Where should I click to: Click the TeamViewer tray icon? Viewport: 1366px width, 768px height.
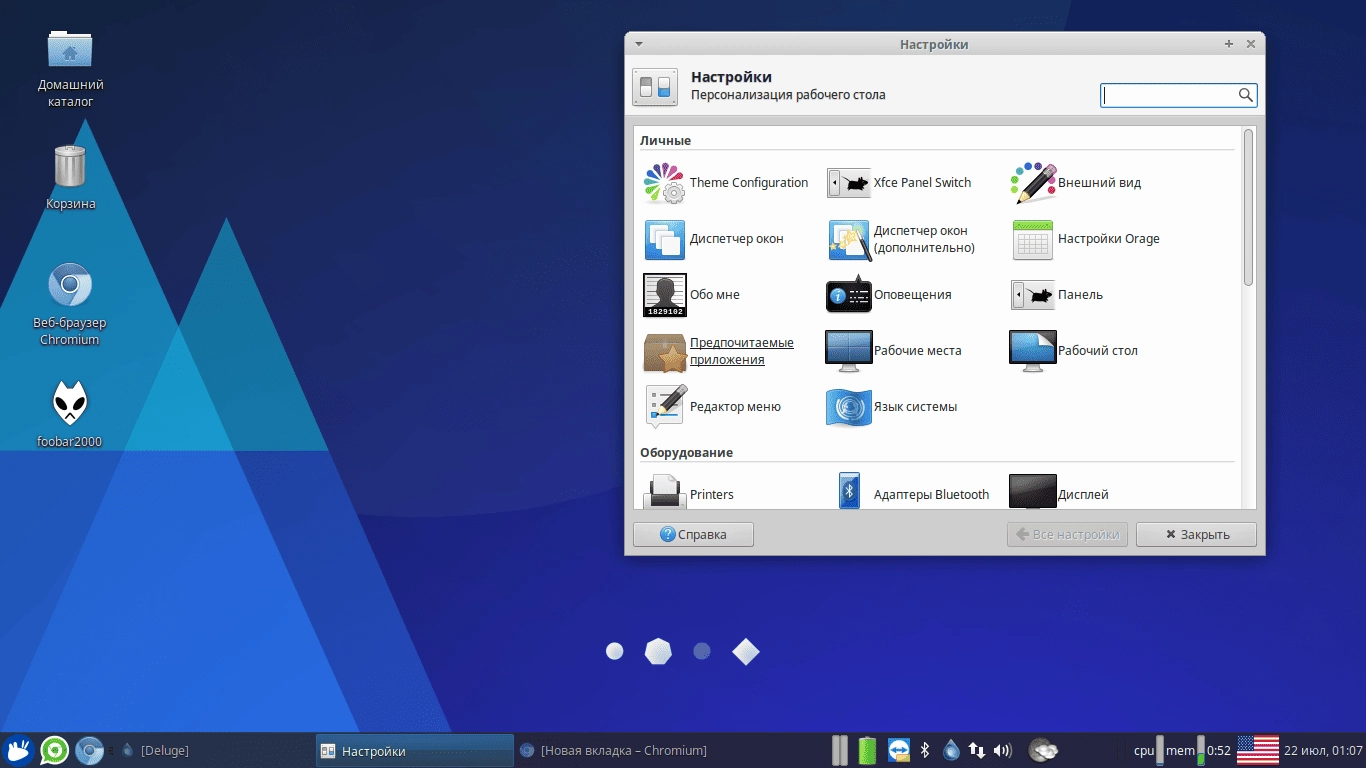(x=898, y=750)
